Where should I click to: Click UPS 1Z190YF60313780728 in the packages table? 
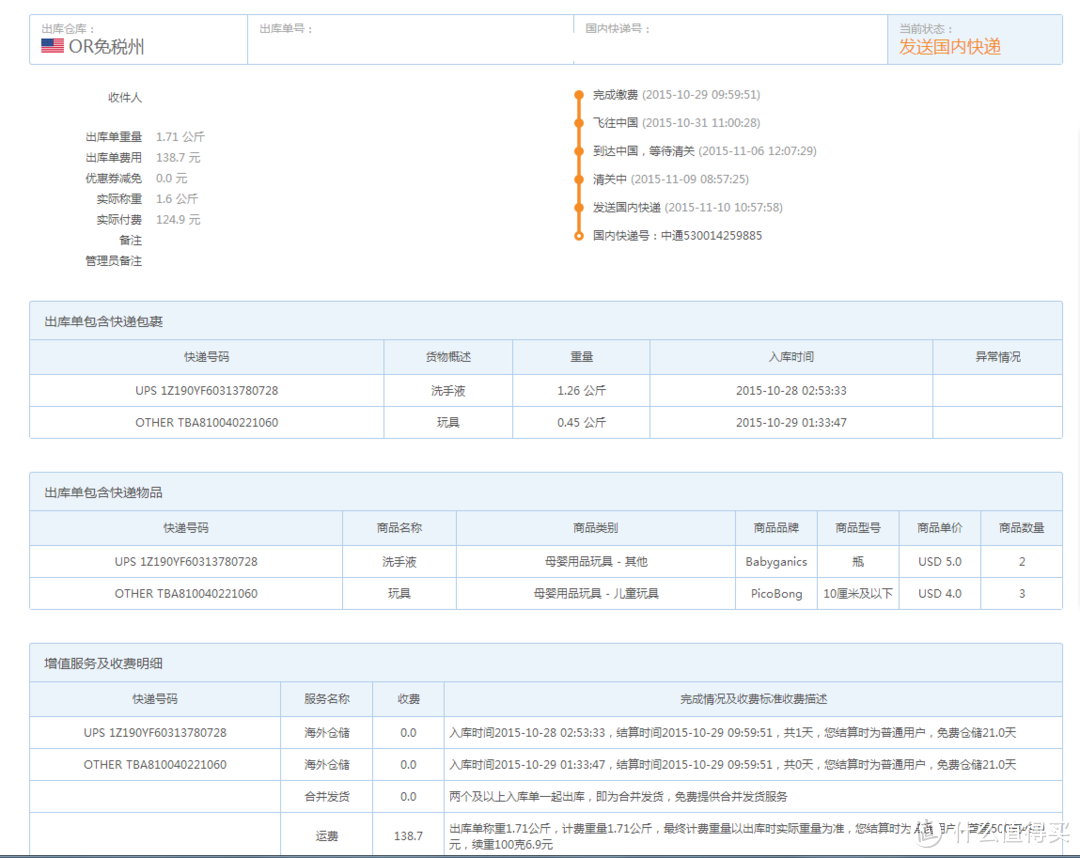tap(207, 390)
